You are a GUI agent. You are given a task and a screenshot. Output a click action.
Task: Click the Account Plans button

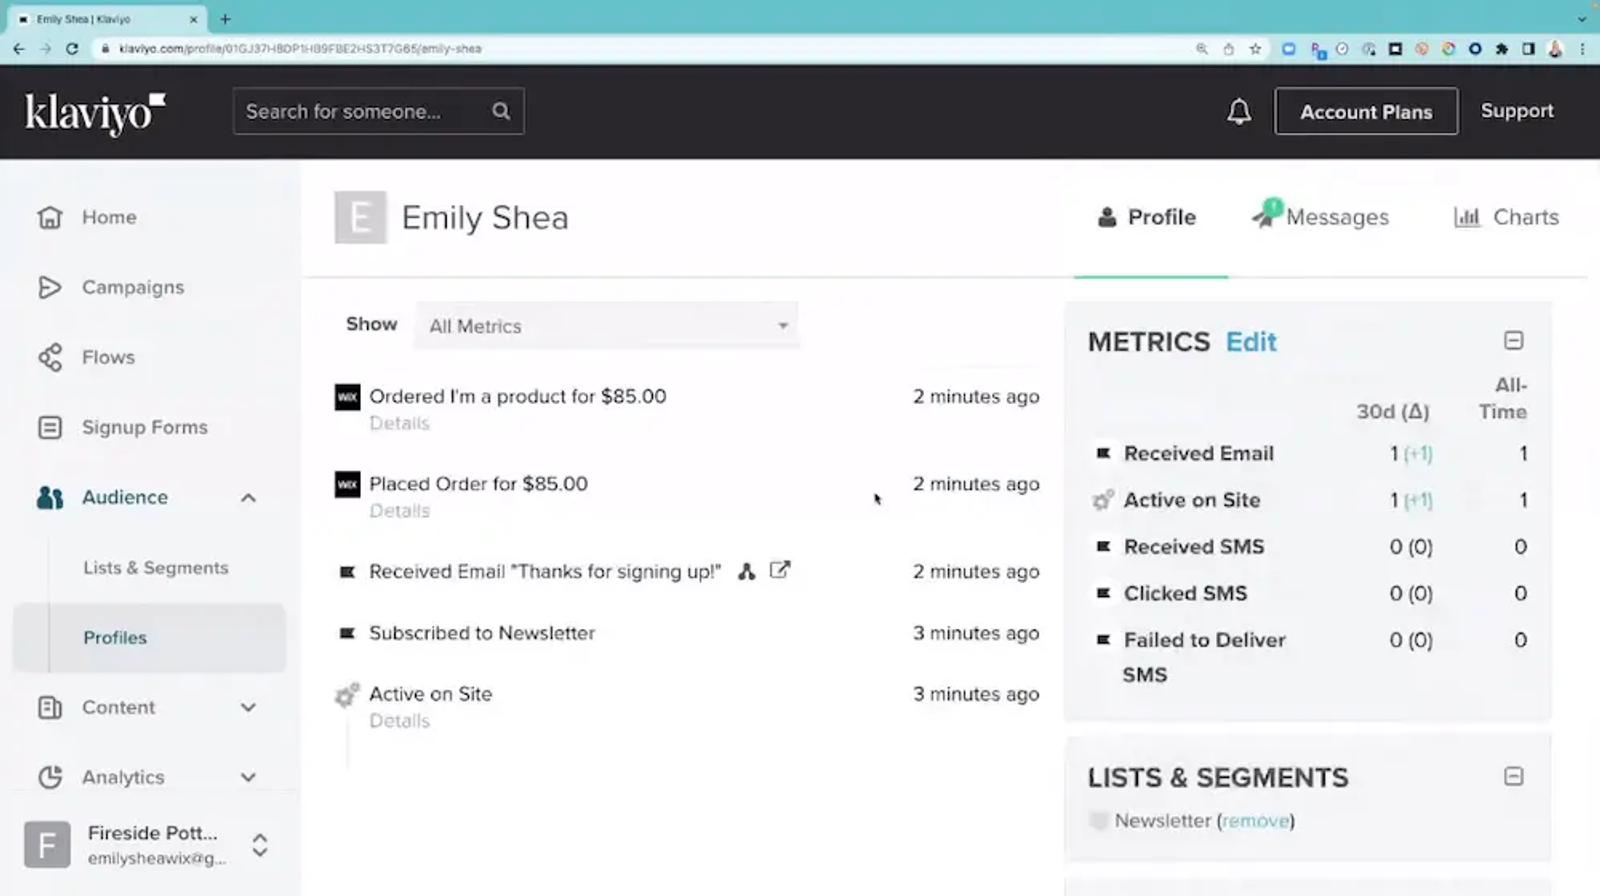click(x=1366, y=111)
